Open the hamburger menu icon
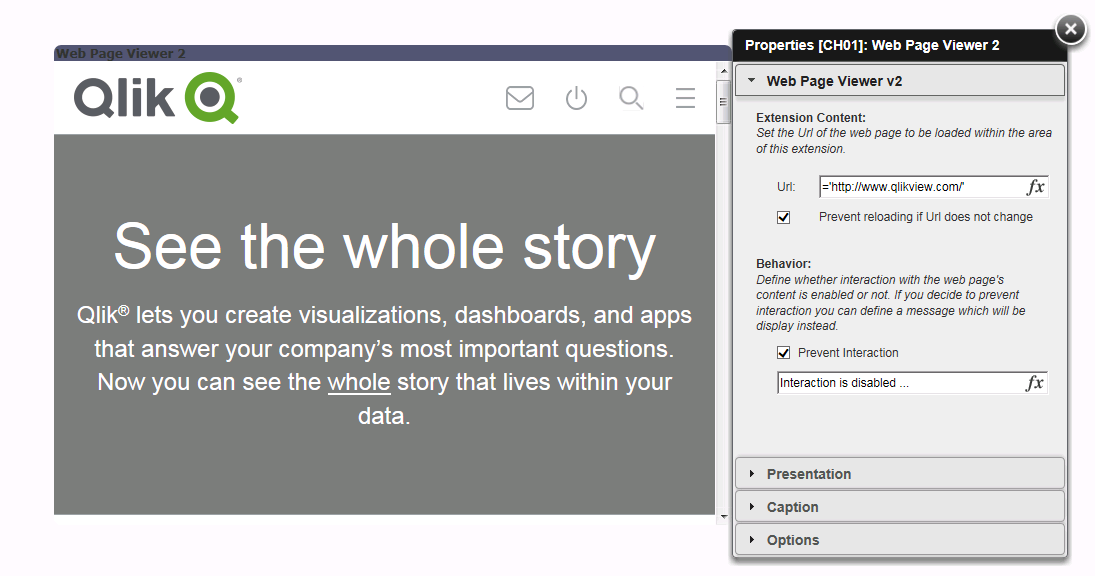 (x=685, y=98)
